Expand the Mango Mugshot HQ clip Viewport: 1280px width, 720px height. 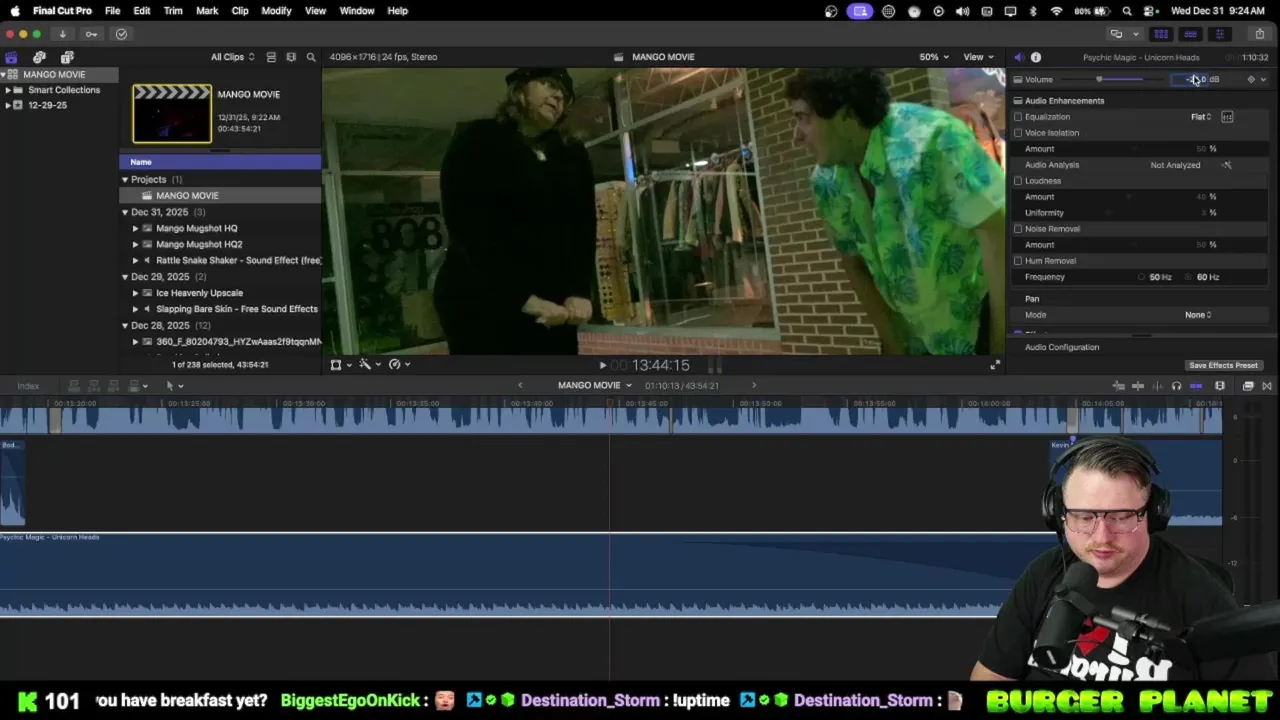click(135, 228)
